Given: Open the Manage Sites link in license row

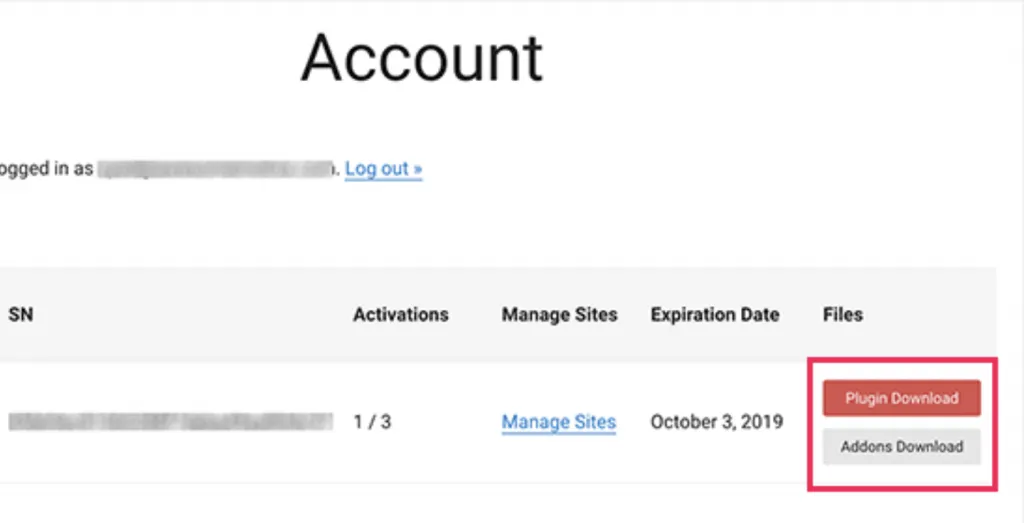Looking at the screenshot, I should tap(558, 422).
